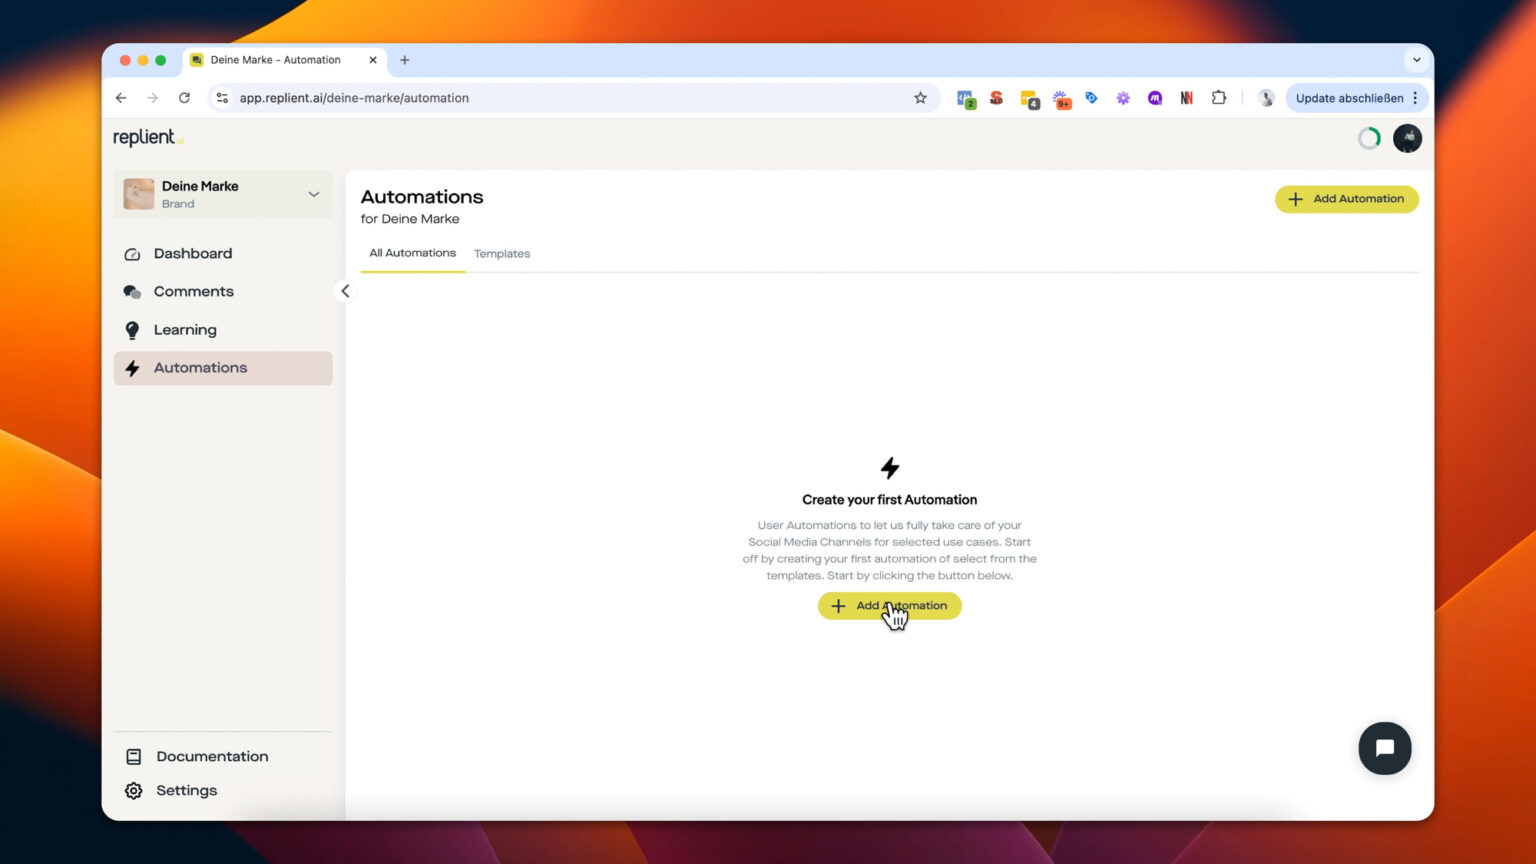Click the progress ring next to the avatar
This screenshot has height=864, width=1536.
pyautogui.click(x=1369, y=138)
